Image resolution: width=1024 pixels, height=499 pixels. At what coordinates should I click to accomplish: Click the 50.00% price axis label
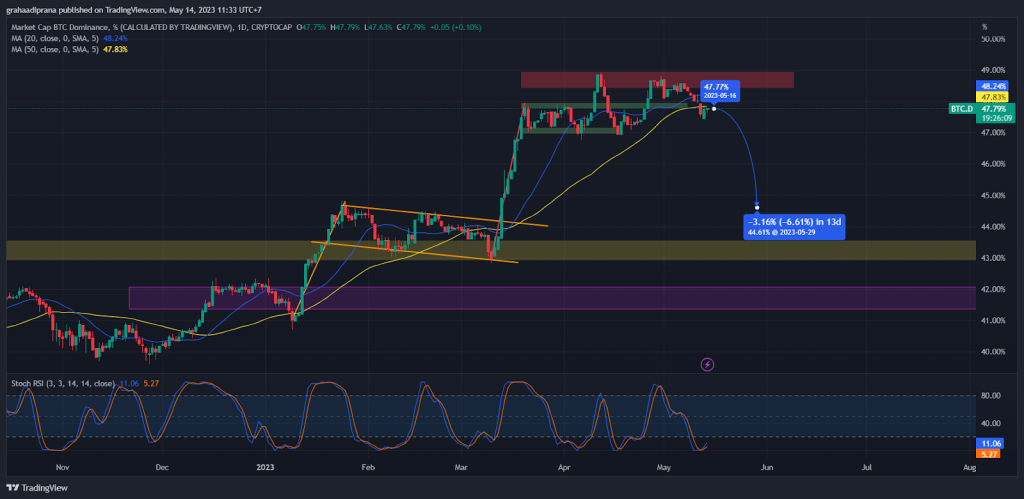click(993, 39)
